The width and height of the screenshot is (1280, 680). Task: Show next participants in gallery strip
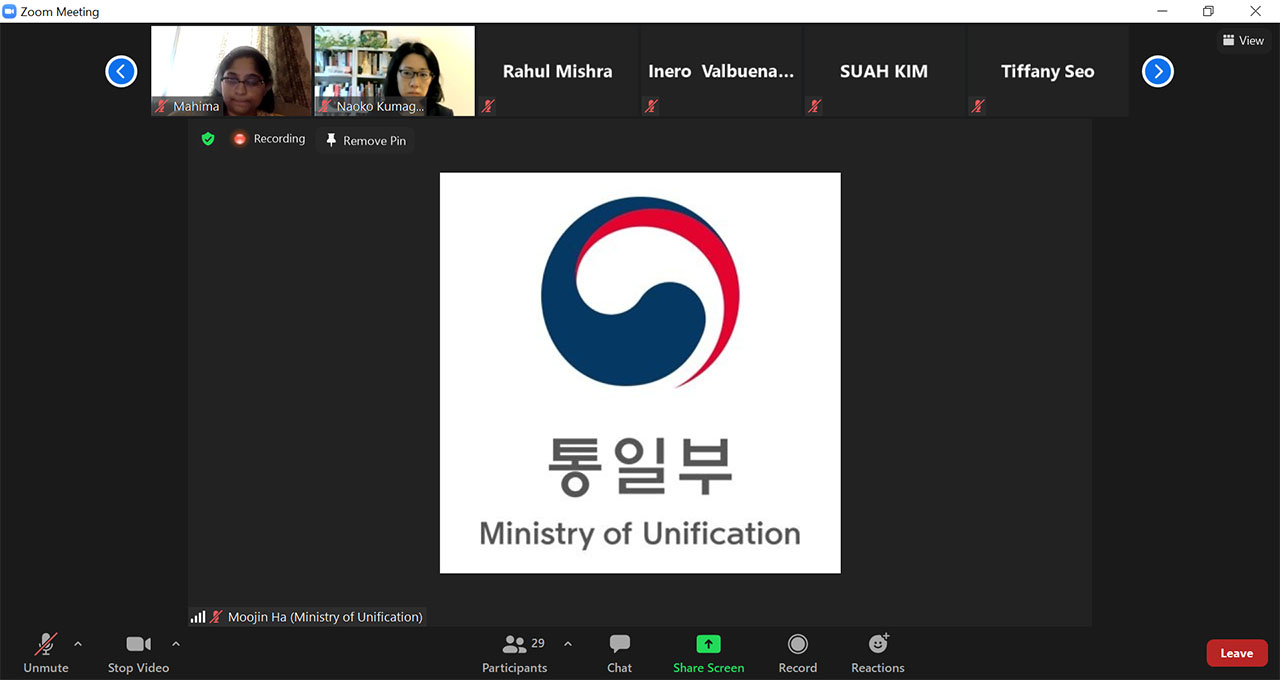coord(1158,71)
